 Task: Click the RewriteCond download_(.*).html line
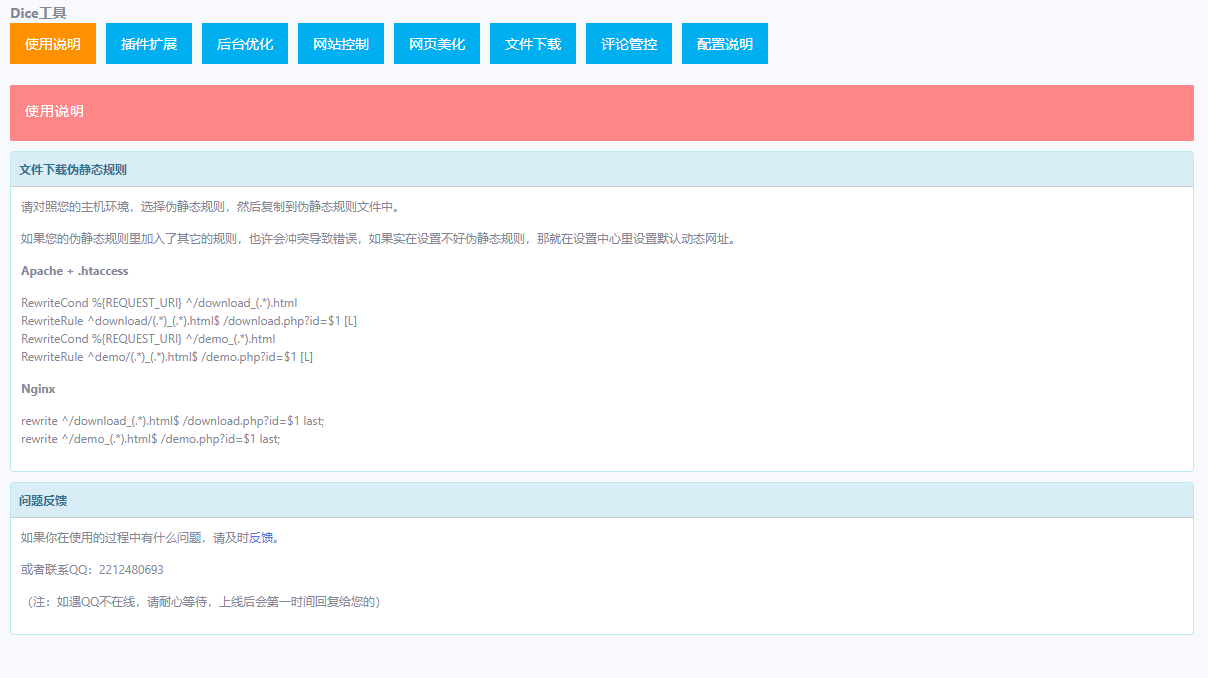coord(159,303)
